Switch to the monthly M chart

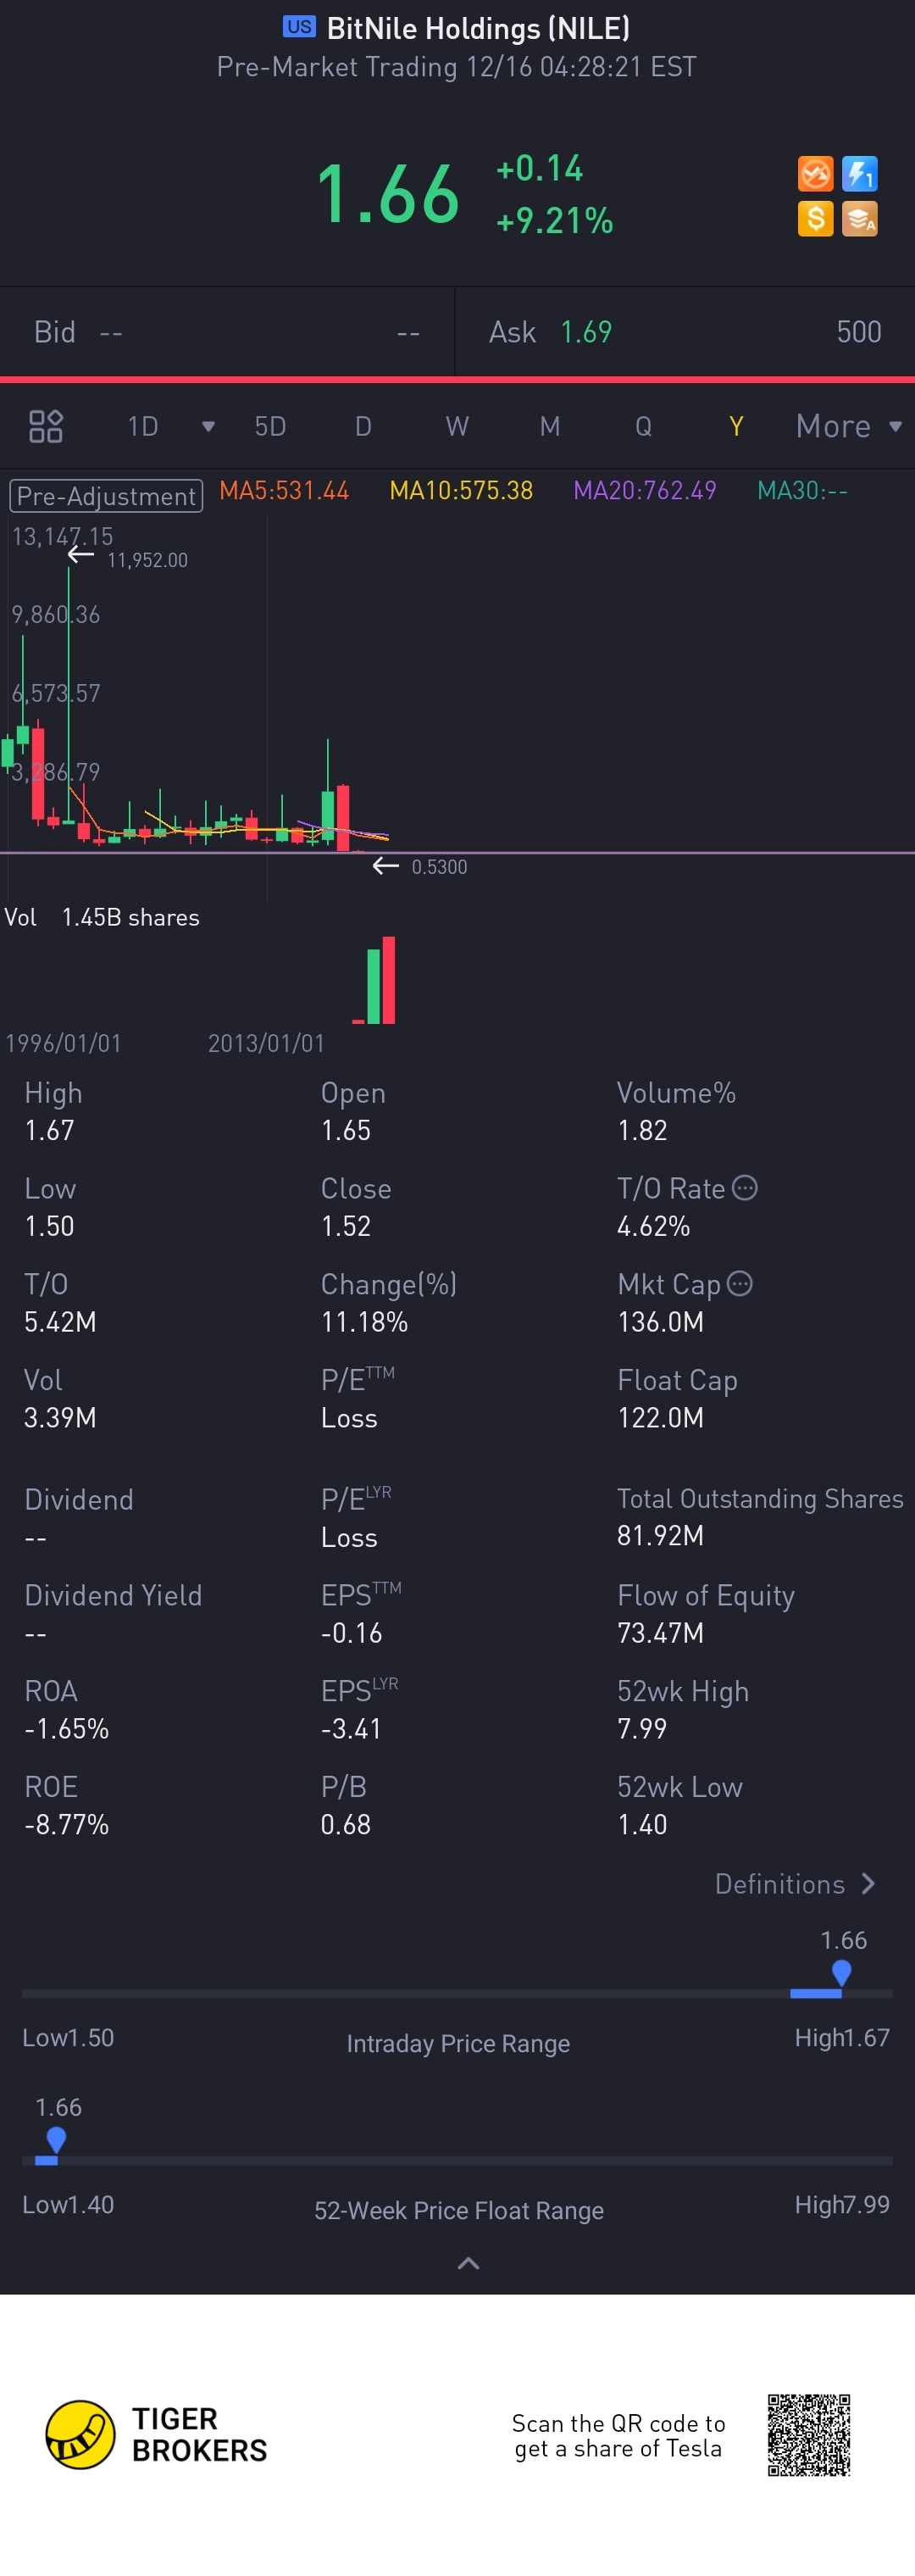(550, 427)
